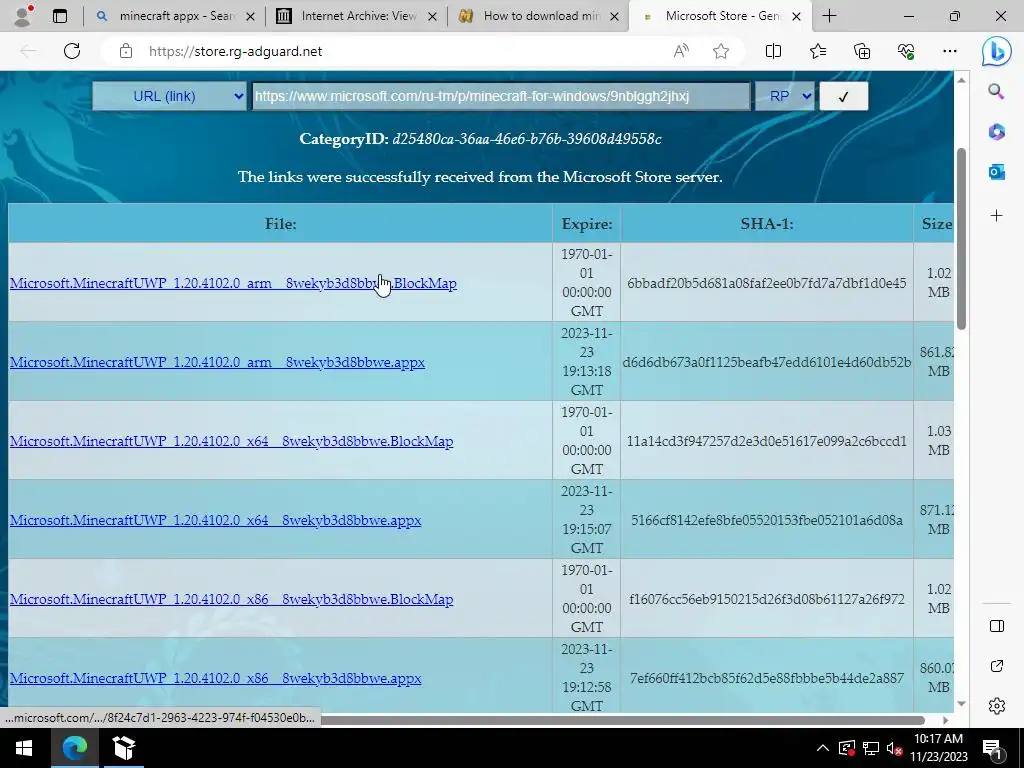Click Edge icon in taskbar
The height and width of the screenshot is (768, 1024).
point(74,748)
